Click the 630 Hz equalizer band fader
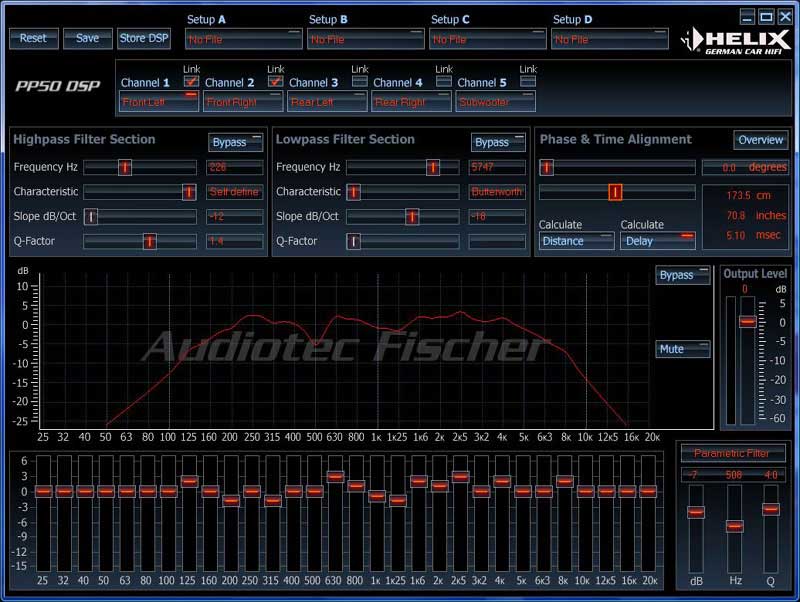This screenshot has height=602, width=800. (x=335, y=477)
